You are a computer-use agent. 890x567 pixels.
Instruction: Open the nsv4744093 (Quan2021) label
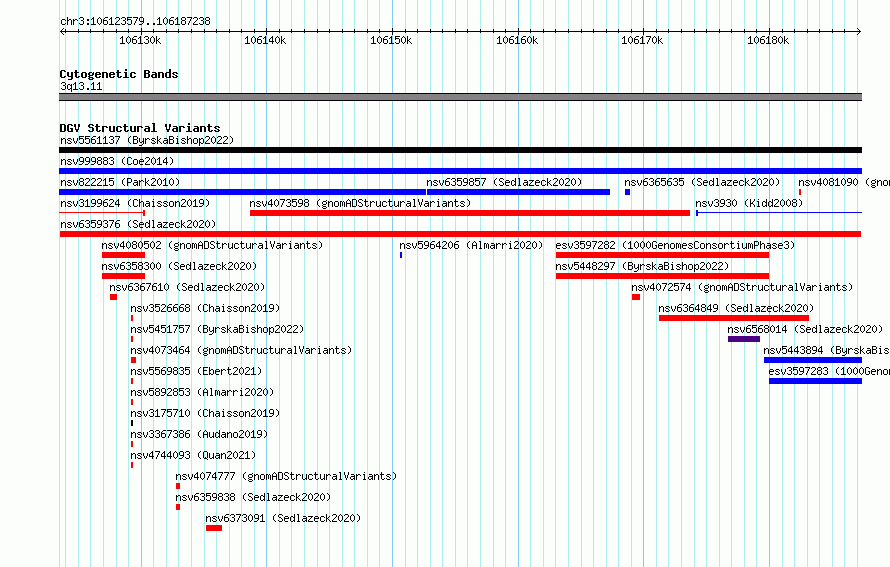[193, 455]
